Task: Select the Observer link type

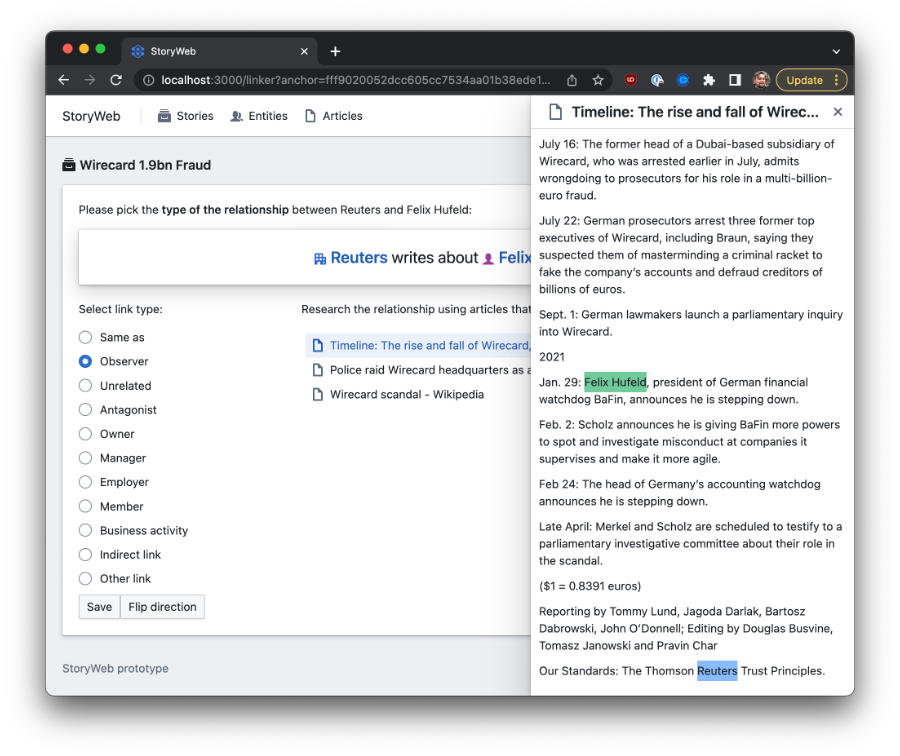Action: [86, 362]
